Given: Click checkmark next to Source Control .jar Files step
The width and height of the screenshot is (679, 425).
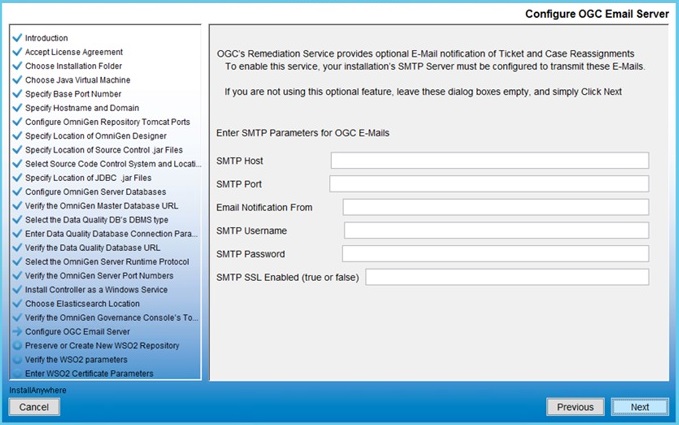Looking at the screenshot, I should tap(17, 149).
